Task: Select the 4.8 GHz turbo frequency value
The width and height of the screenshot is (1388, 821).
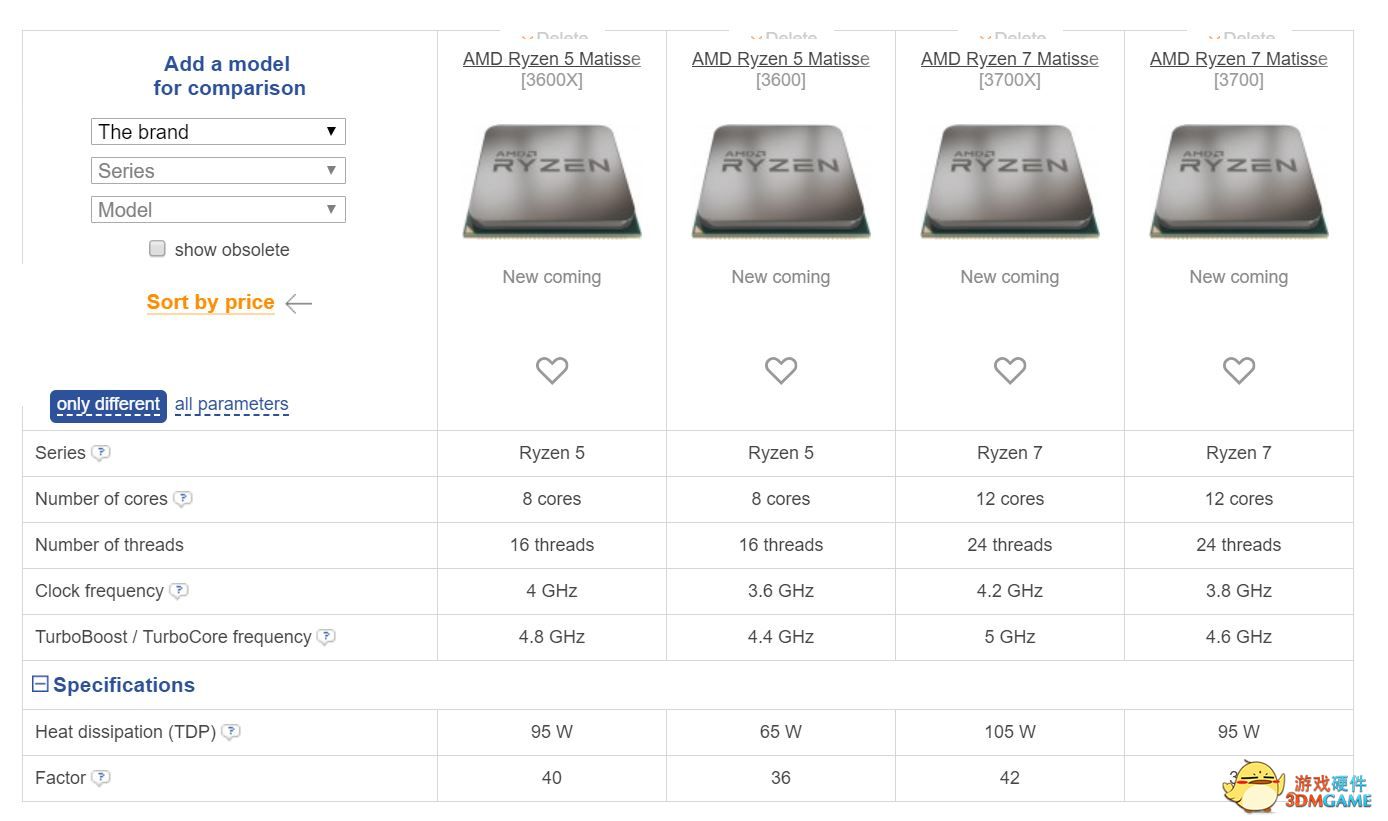Action: pos(552,637)
